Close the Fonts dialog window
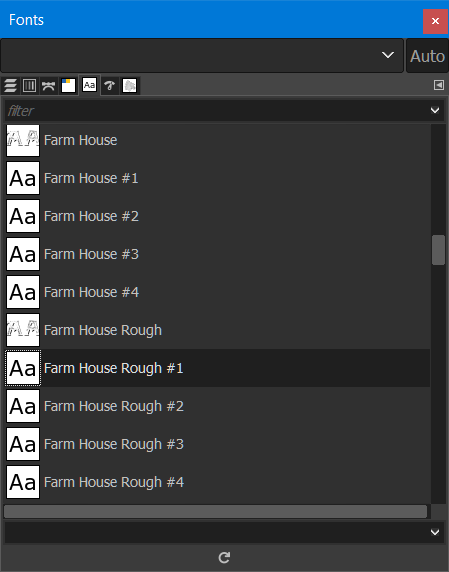 435,21
